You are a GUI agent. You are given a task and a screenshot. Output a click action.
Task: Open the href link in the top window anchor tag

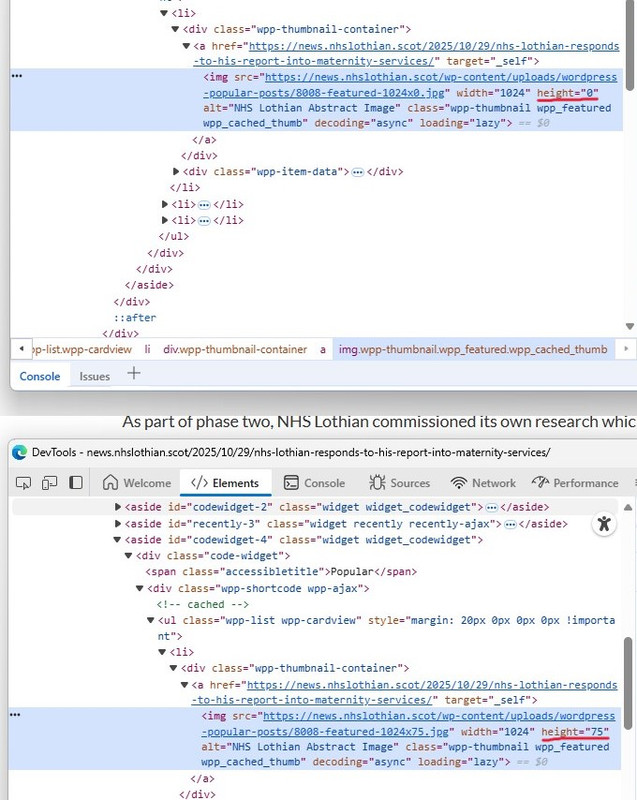pos(406,54)
